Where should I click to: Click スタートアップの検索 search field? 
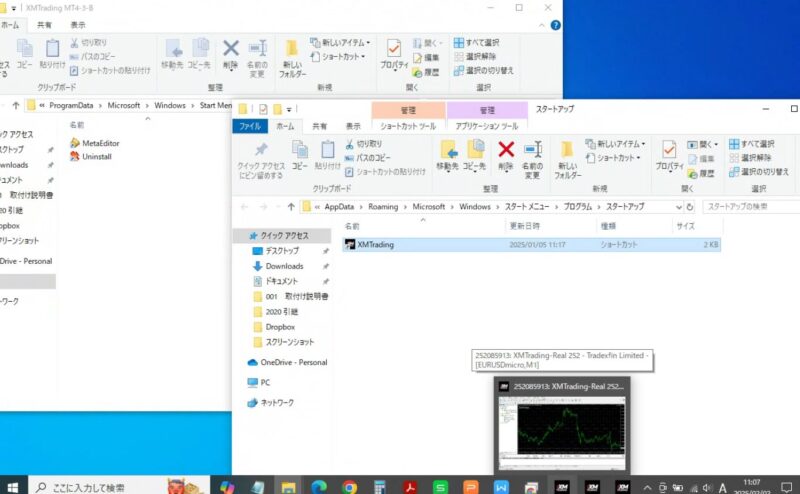(x=751, y=207)
